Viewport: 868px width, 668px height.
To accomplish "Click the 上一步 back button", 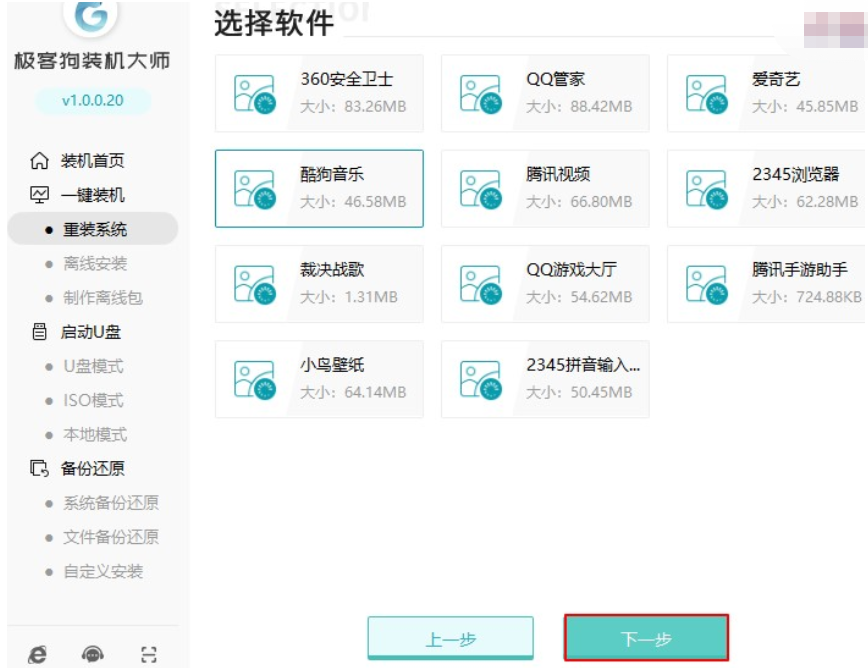I will pyautogui.click(x=450, y=638).
